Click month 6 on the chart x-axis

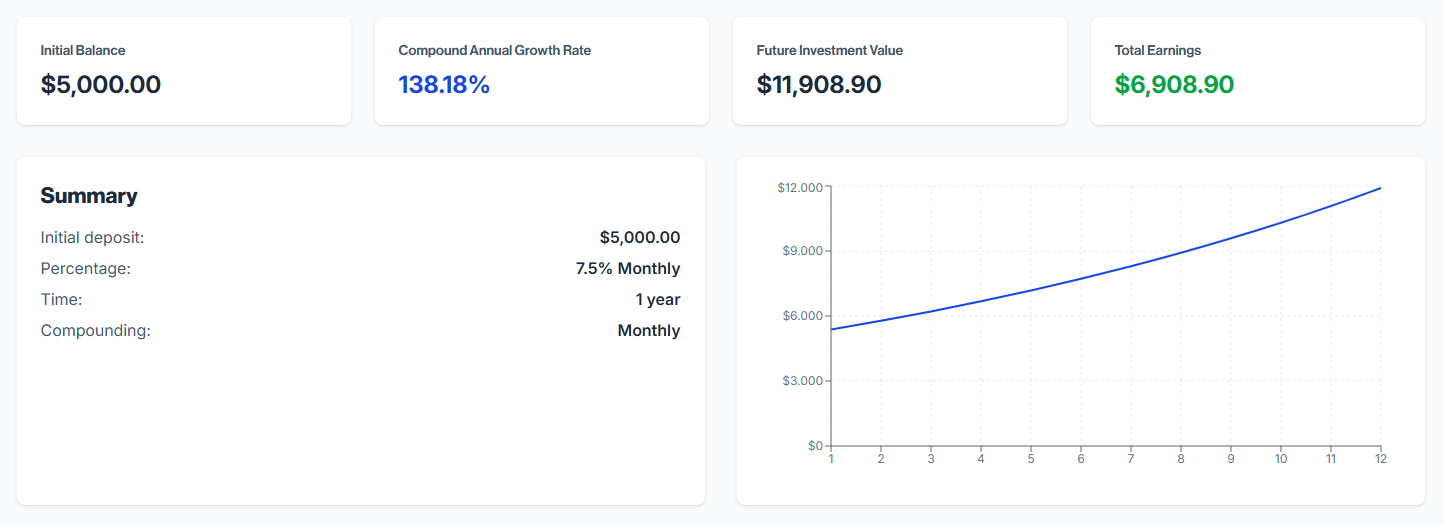click(x=1081, y=459)
